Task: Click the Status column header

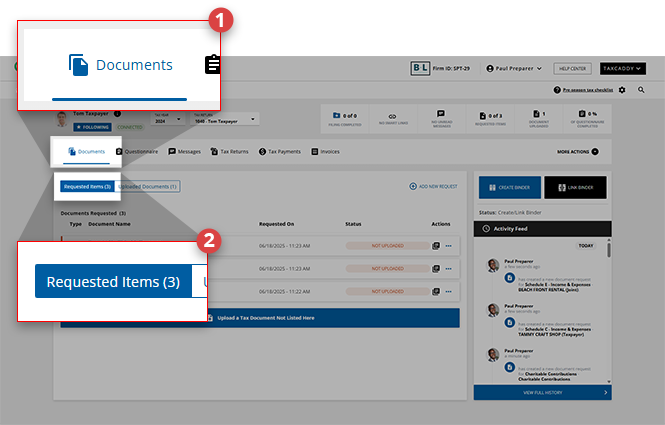Action: 353,224
